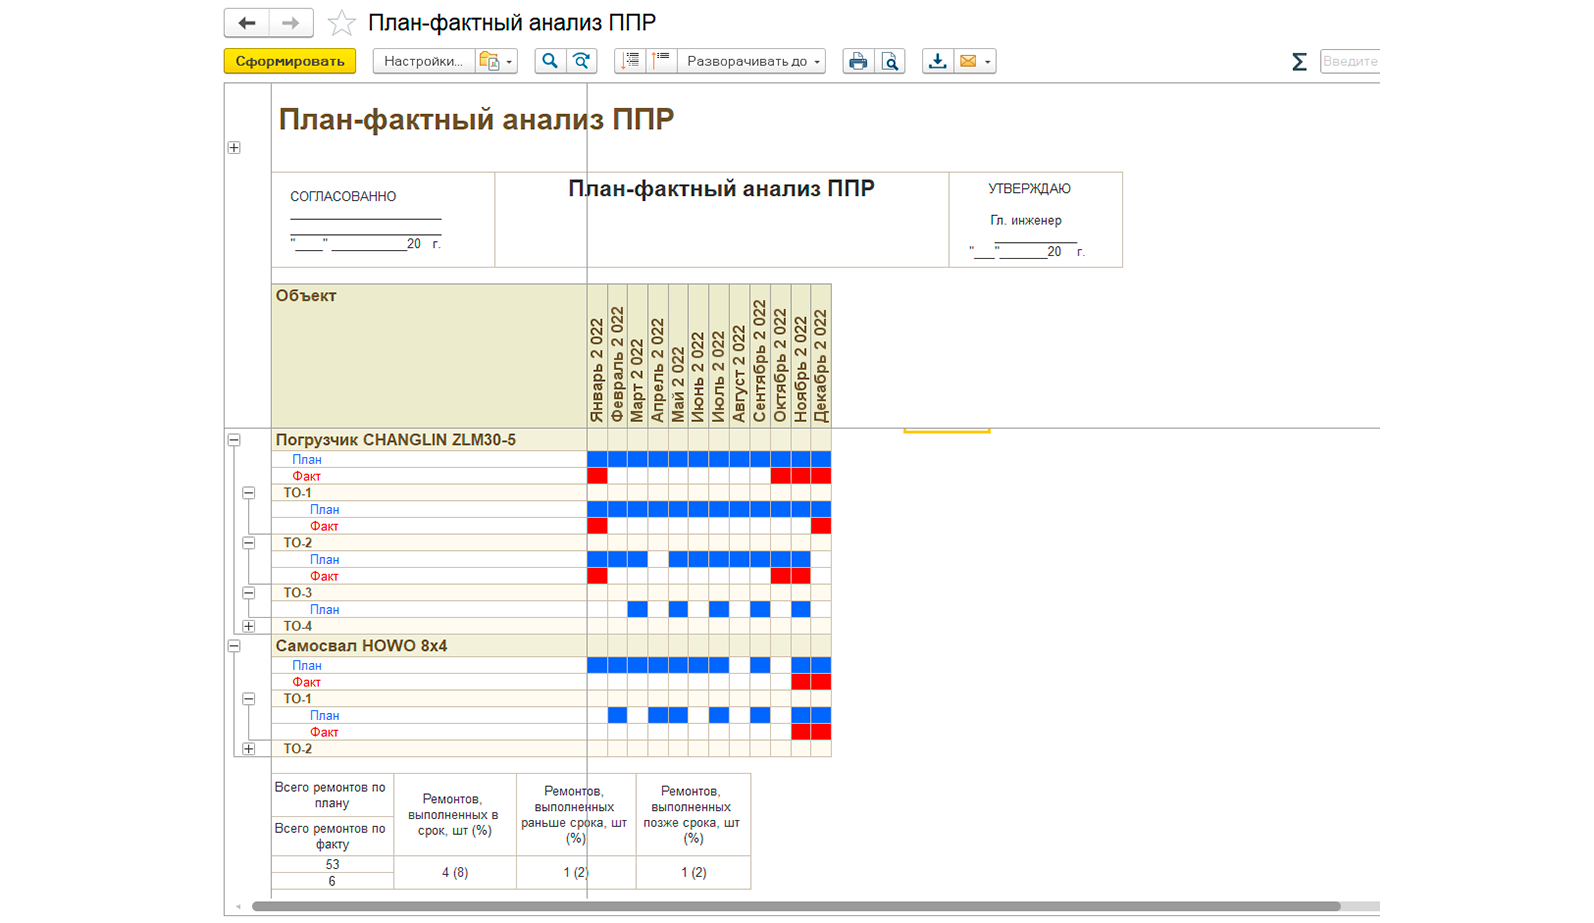Open report variants dropdown next to Настройки
This screenshot has height=923, width=1594.
(496, 61)
